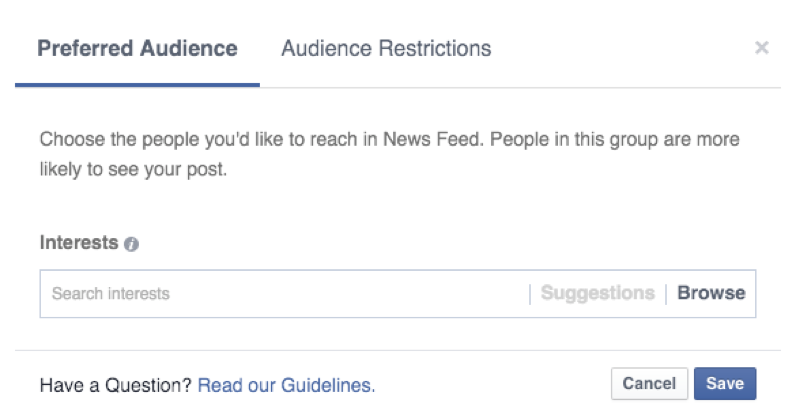Click the greyed-out Suggestions option
This screenshot has height=415, width=796.
[597, 293]
